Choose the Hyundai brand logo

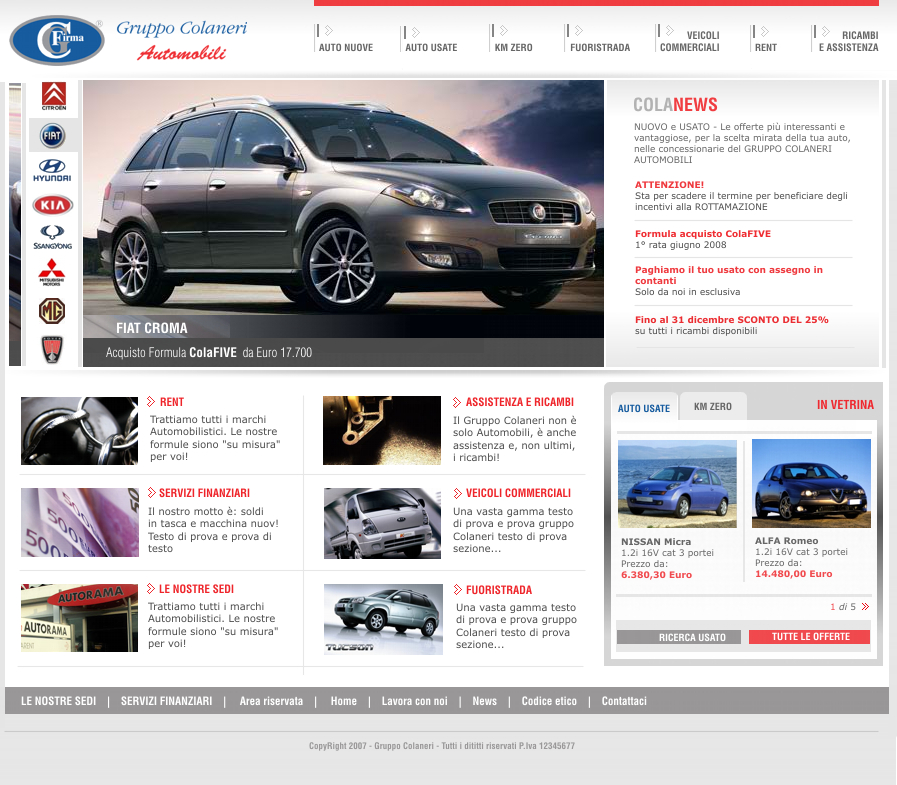52,170
